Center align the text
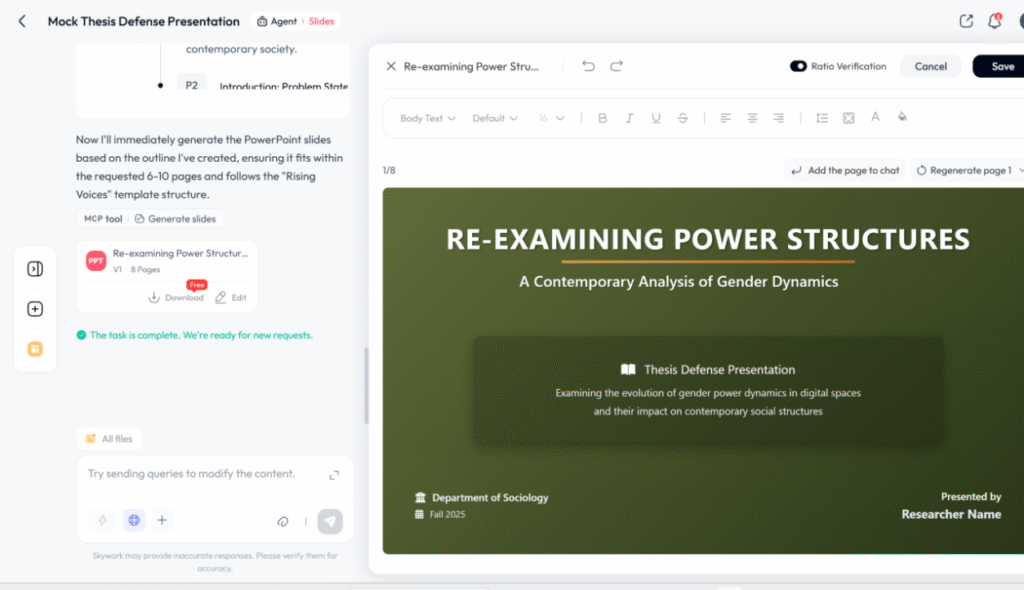This screenshot has height=590, width=1024. click(752, 118)
